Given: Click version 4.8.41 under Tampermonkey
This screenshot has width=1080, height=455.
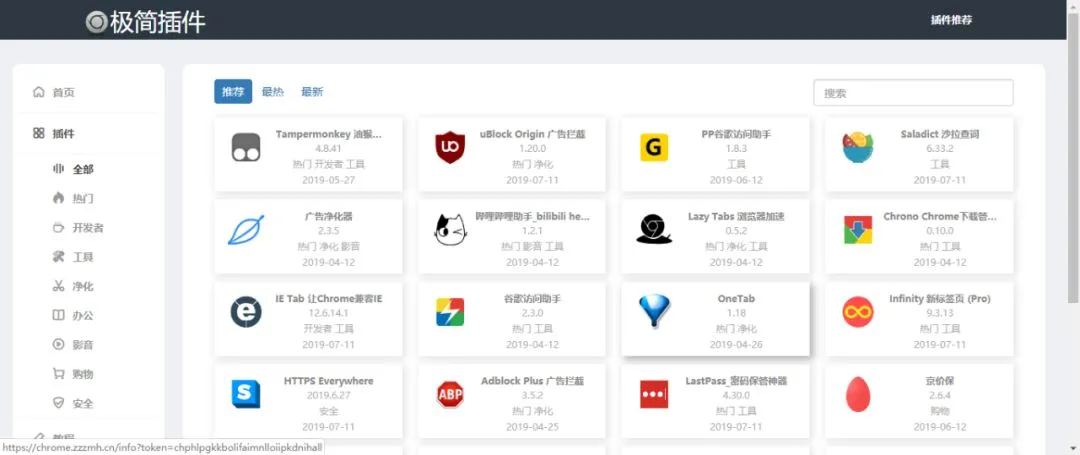Looking at the screenshot, I should (x=329, y=149).
